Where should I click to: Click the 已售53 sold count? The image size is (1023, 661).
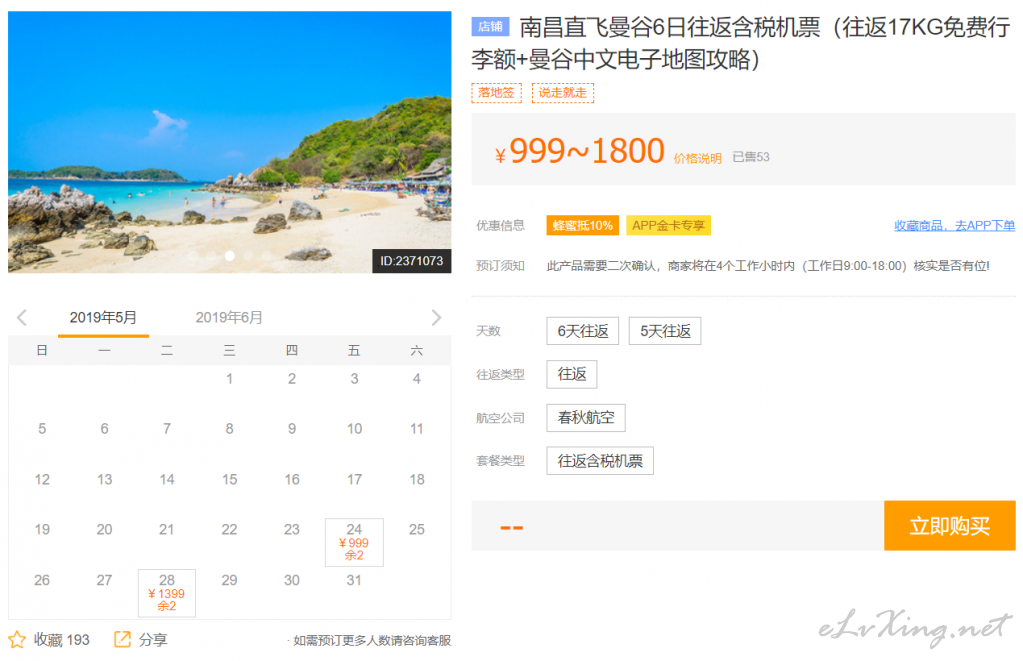[750, 157]
